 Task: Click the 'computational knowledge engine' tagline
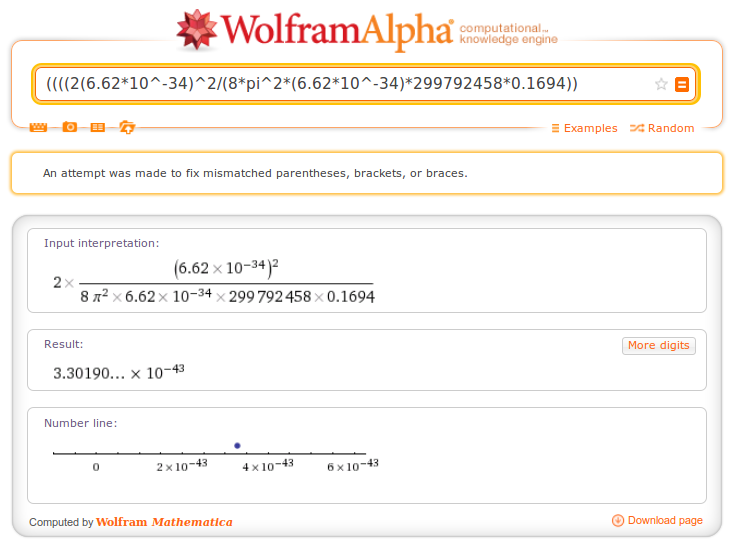pyautogui.click(x=509, y=34)
